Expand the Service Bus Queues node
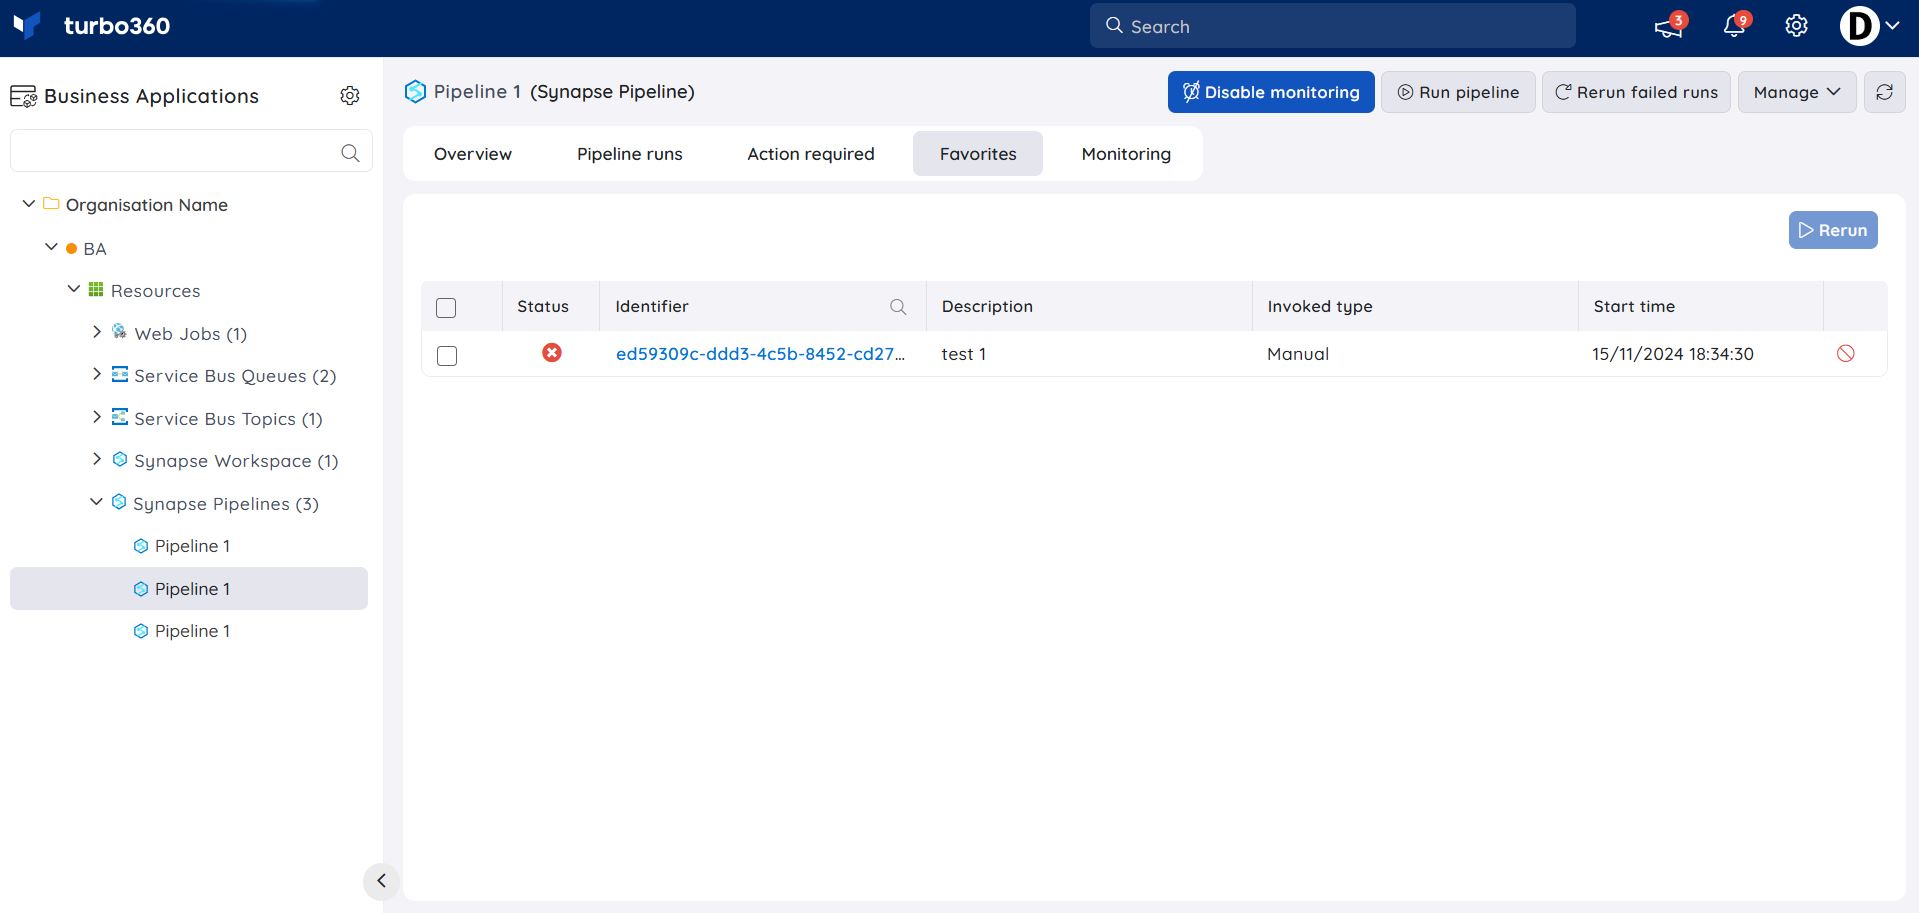This screenshot has width=1919, height=913. pyautogui.click(x=97, y=373)
